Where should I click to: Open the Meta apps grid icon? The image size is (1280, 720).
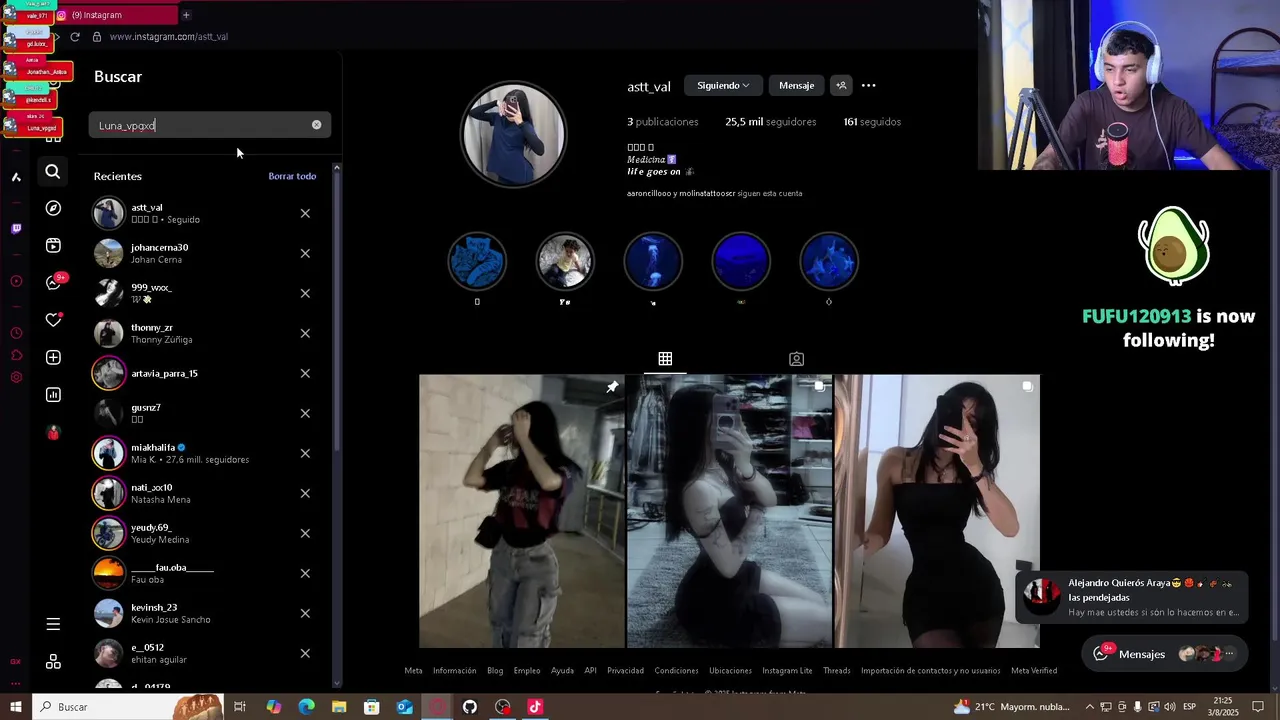click(53, 662)
